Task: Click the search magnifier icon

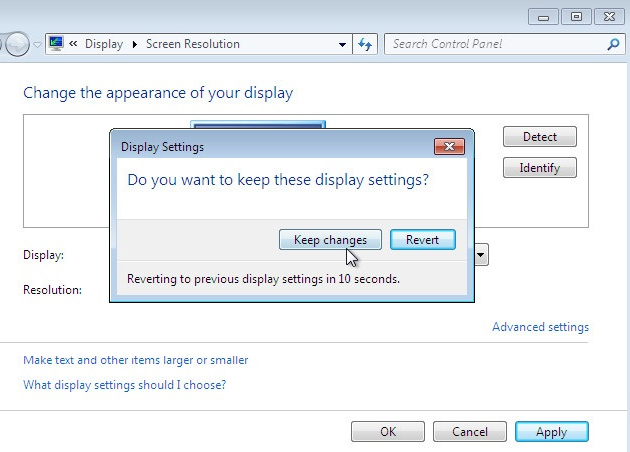Action: coord(614,44)
